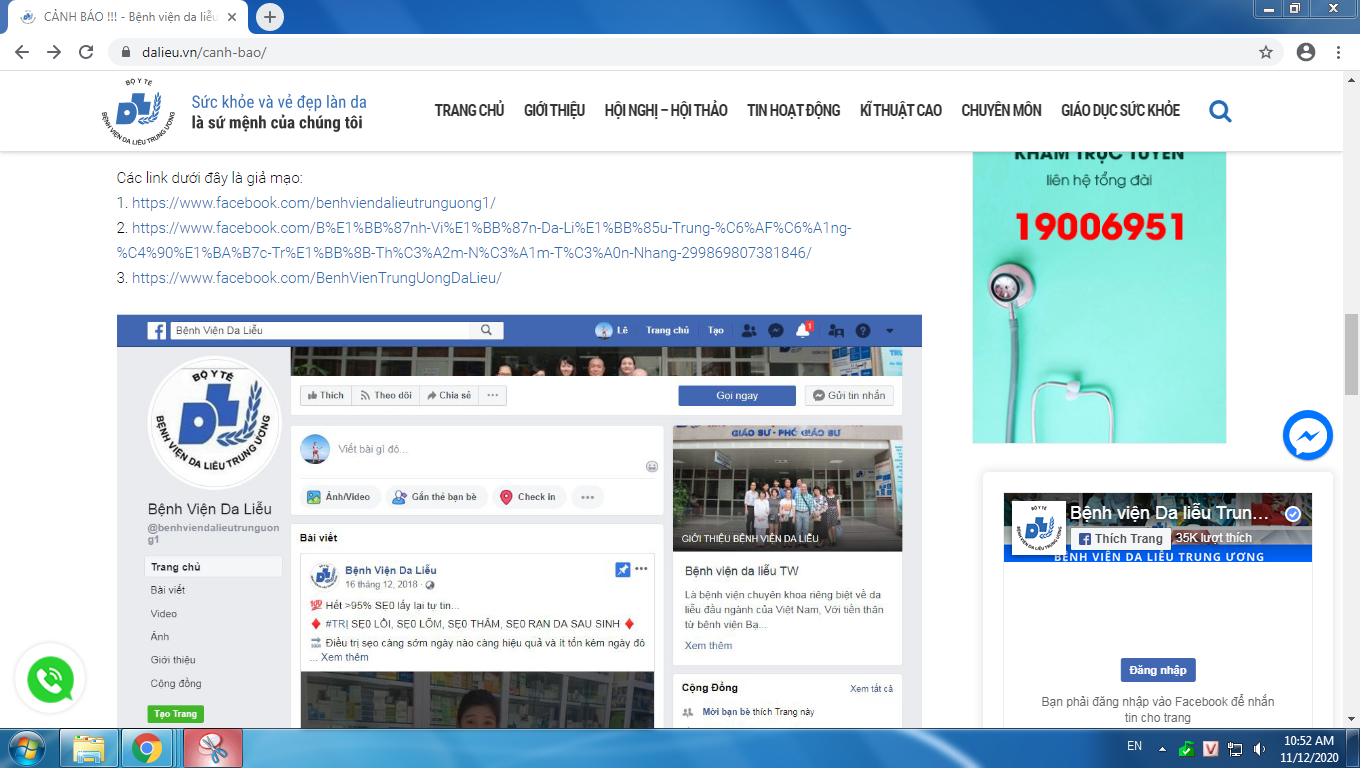Select the GIỚI THIỆU menu item
The image size is (1360, 768).
pyautogui.click(x=554, y=111)
